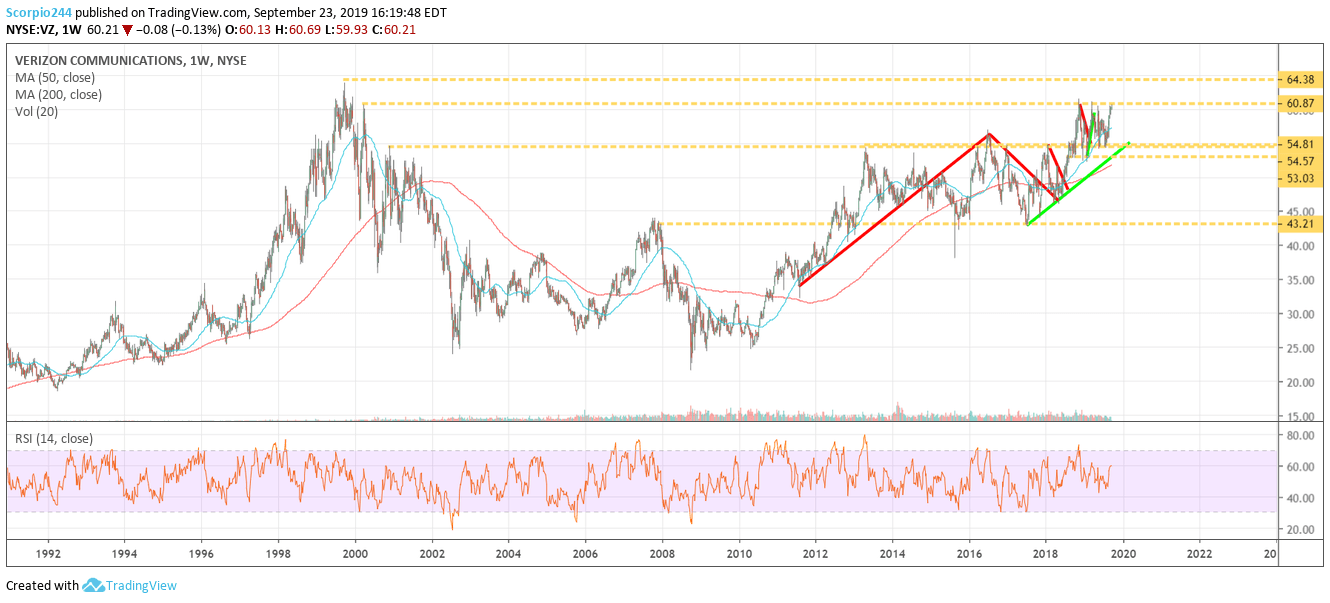Click the 1998 year on time axis
Image resolution: width=1330 pixels, height=603 pixels.
coord(278,553)
